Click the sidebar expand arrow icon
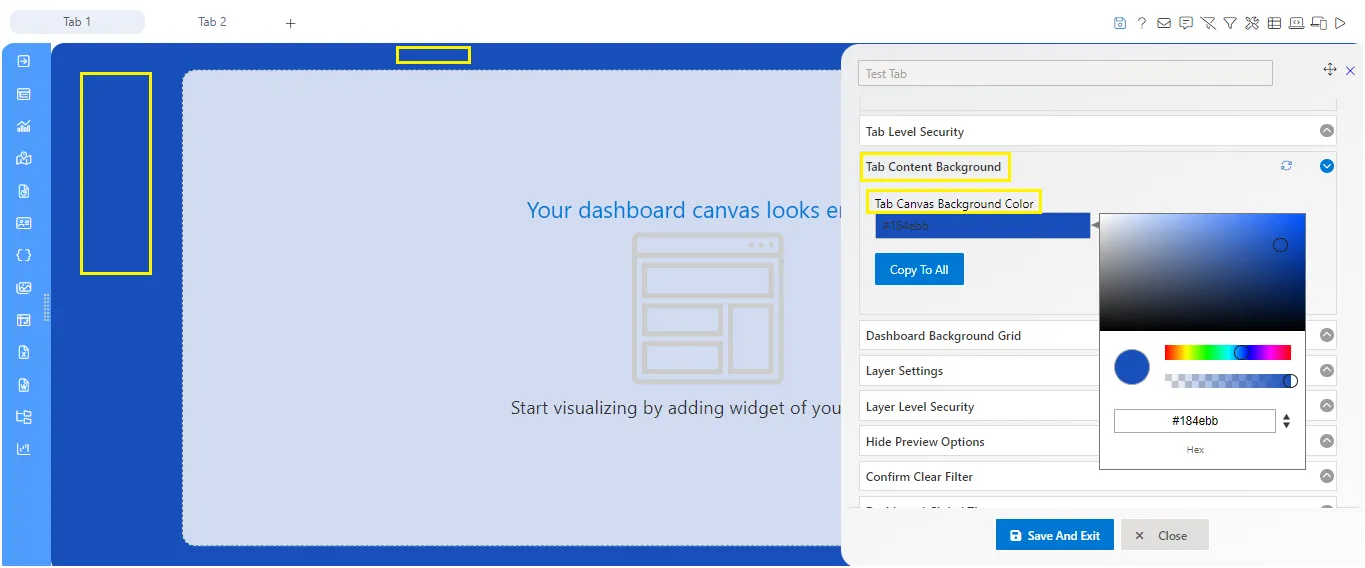 [24, 61]
